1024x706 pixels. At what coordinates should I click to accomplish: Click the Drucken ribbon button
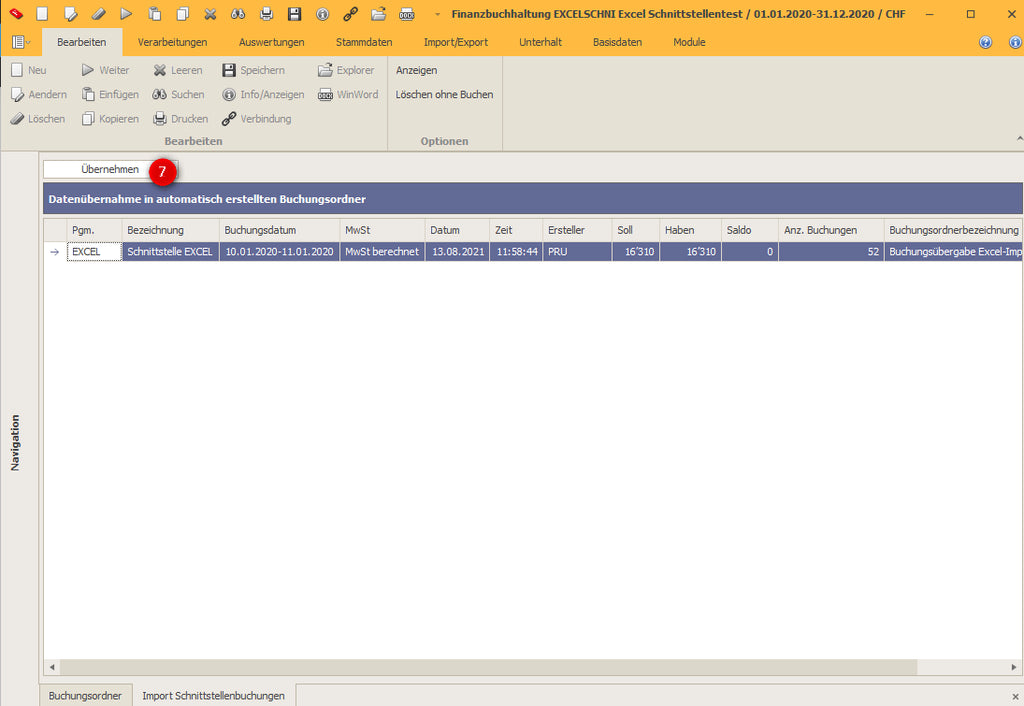[180, 119]
